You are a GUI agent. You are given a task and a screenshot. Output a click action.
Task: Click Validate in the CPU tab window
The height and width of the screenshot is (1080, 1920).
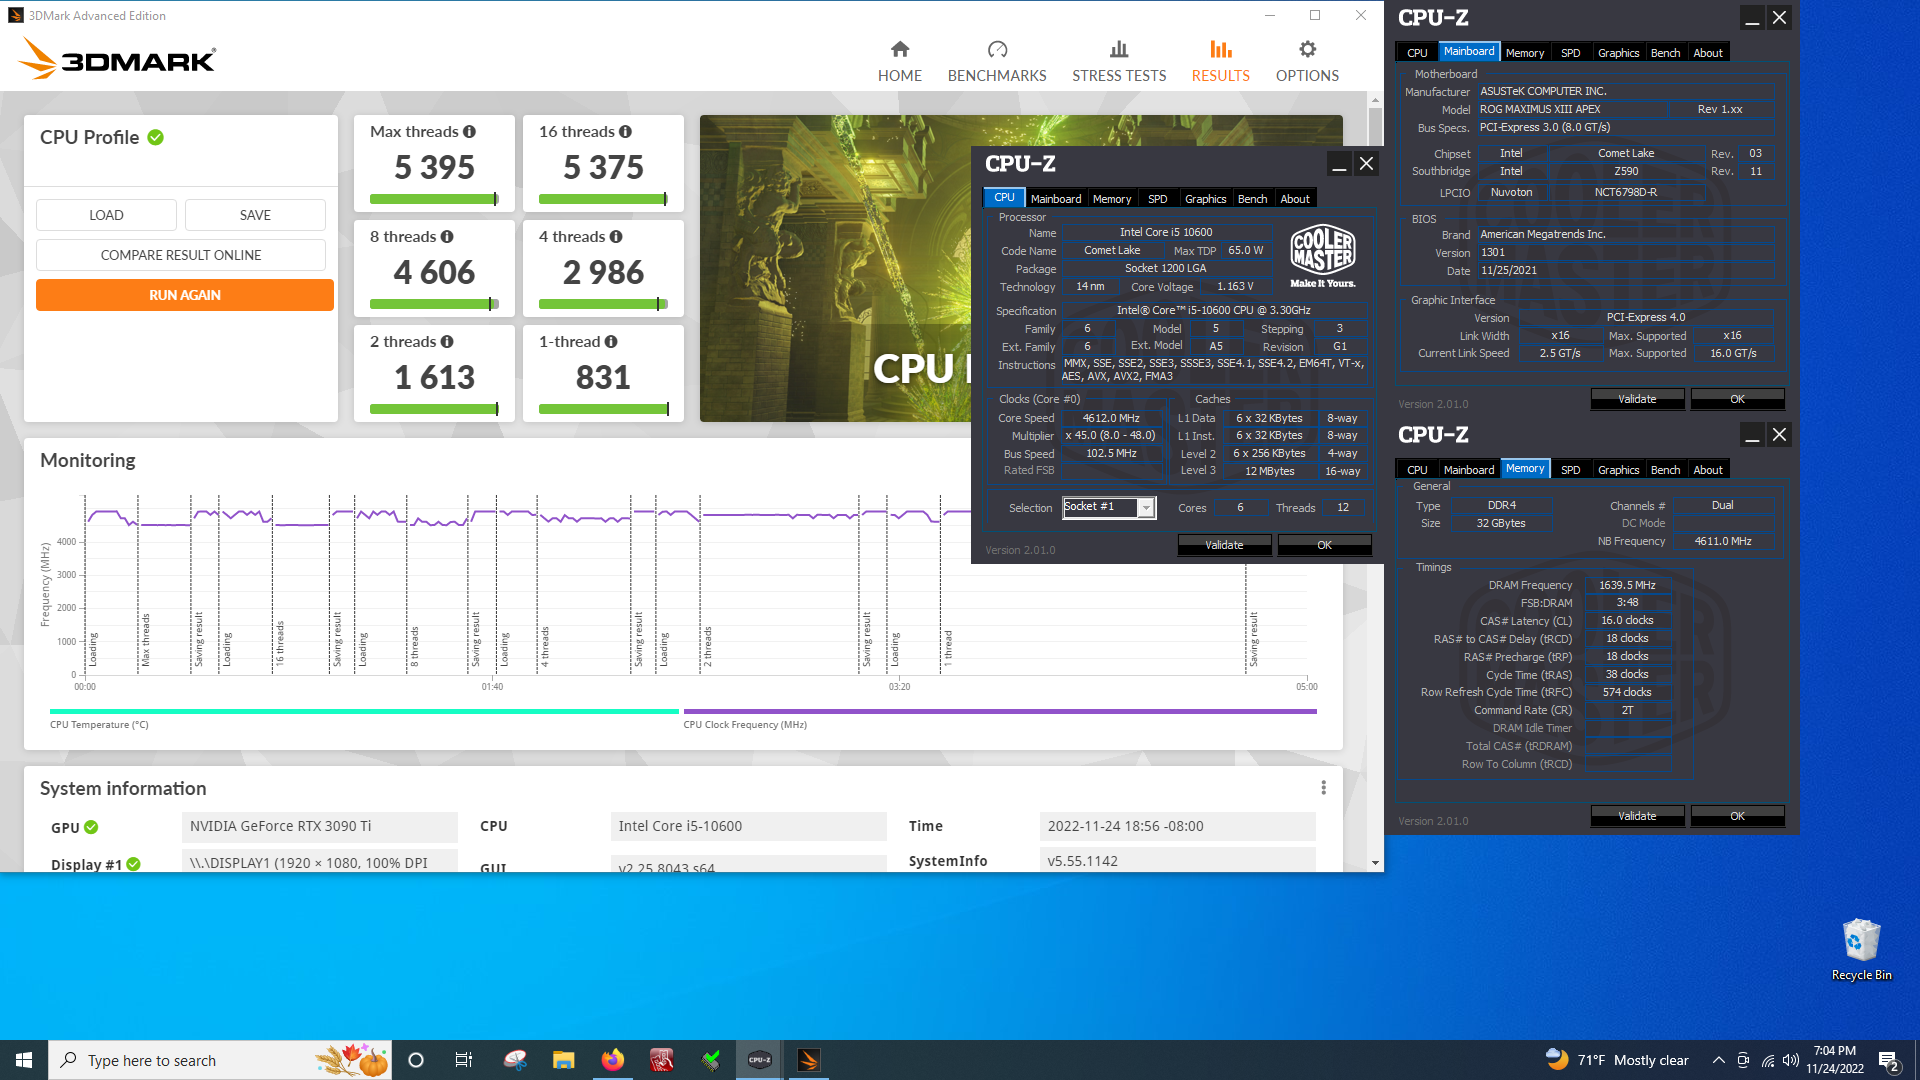coord(1224,545)
